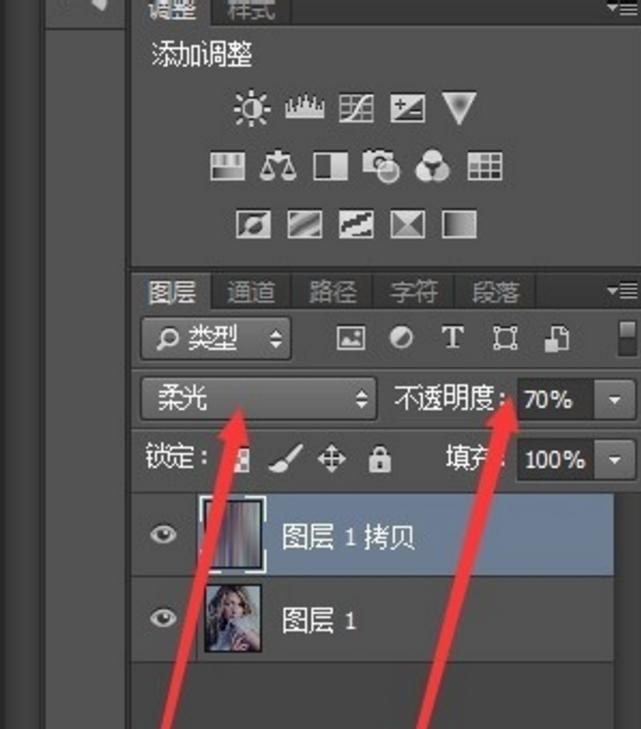This screenshot has width=641, height=729.
Task: Open the 填充 slider dropdown arrow
Action: (x=615, y=459)
